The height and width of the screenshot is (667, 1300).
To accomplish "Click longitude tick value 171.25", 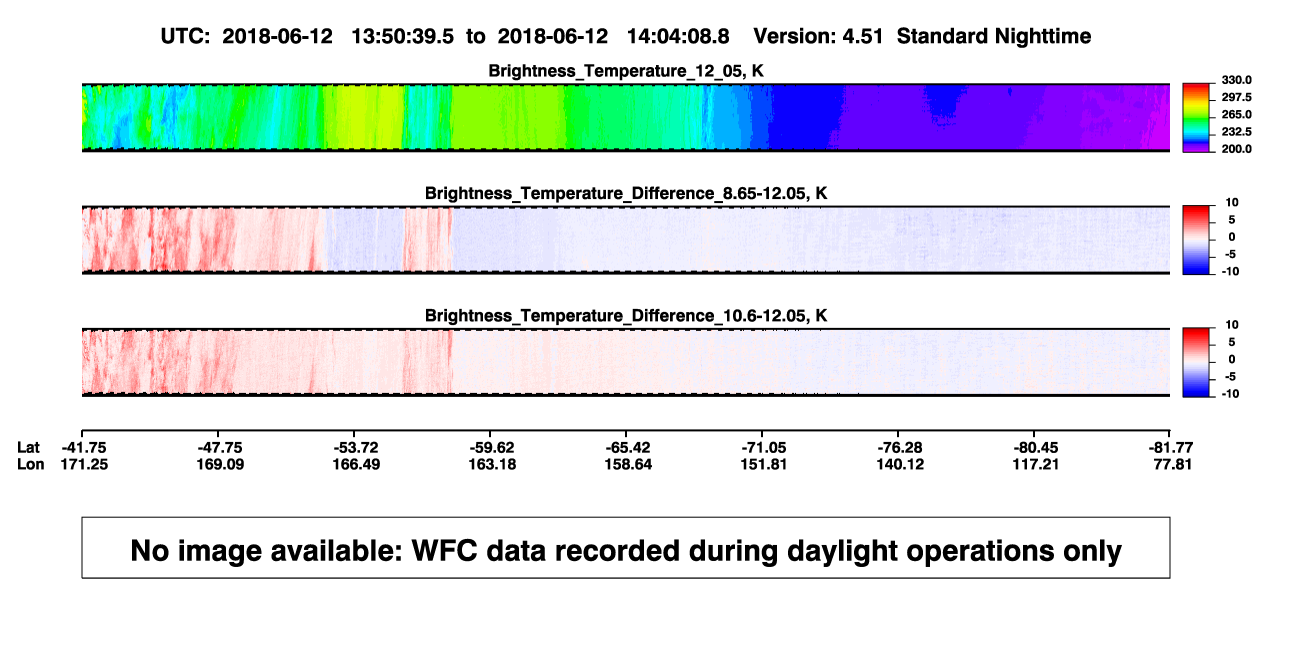I will click(x=83, y=464).
